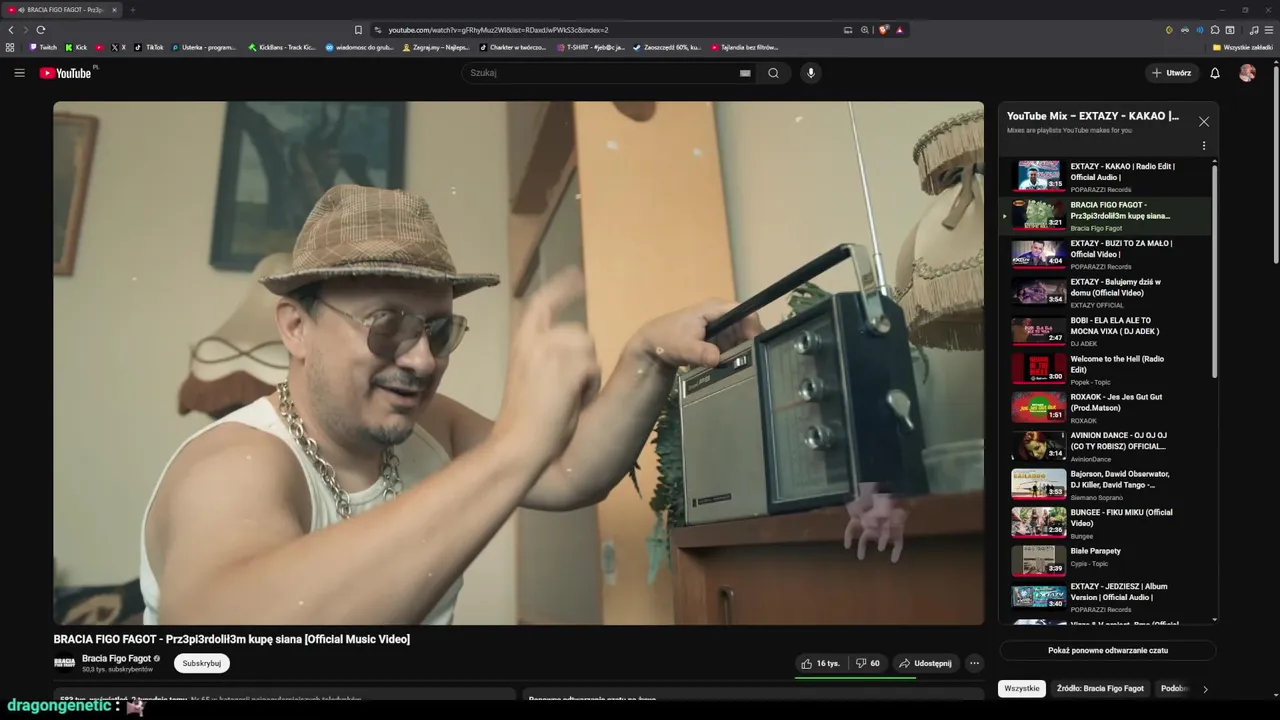Image resolution: width=1280 pixels, height=720 pixels.
Task: Open the Wszystkie zakładki bookmarks folder
Action: point(1244,47)
